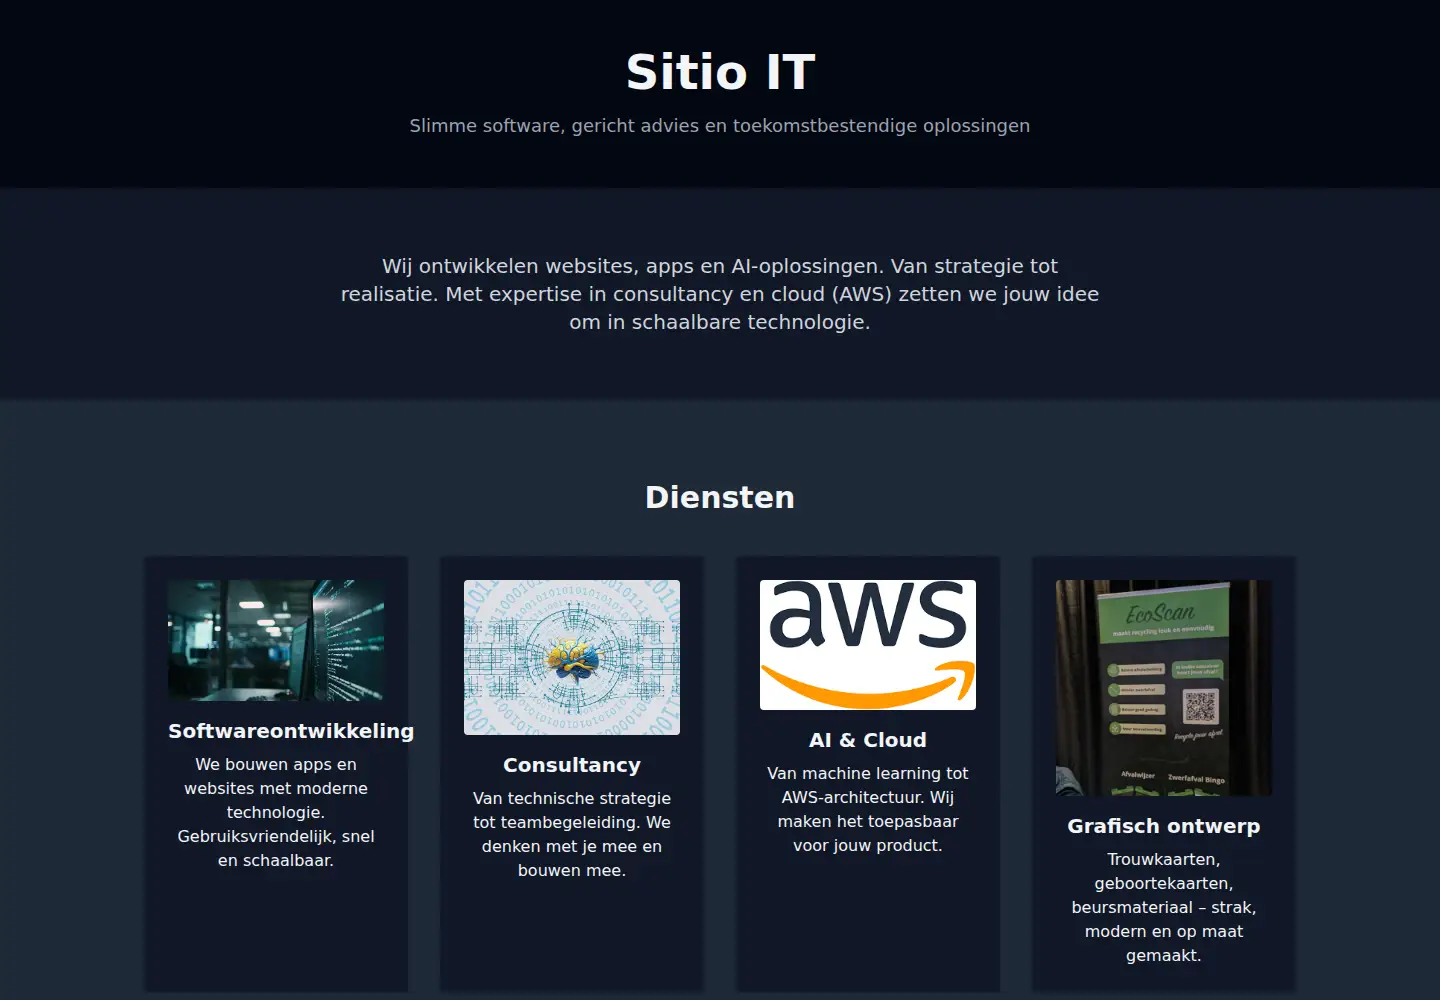The width and height of the screenshot is (1440, 1000).
Task: Click description 'Trouwkaarten, geboortekaarten, beursmateriaal'
Action: [1164, 907]
